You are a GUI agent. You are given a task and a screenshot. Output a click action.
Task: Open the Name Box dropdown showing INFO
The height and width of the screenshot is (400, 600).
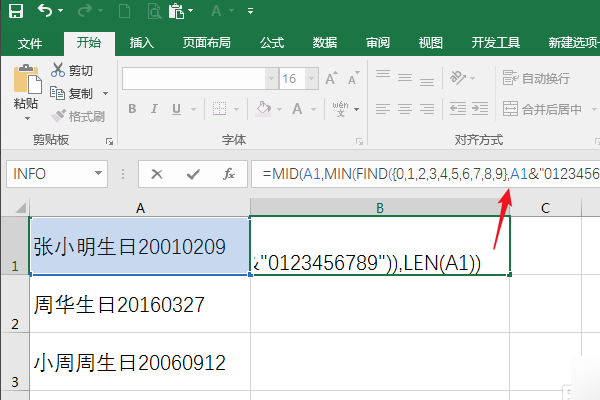pos(98,173)
